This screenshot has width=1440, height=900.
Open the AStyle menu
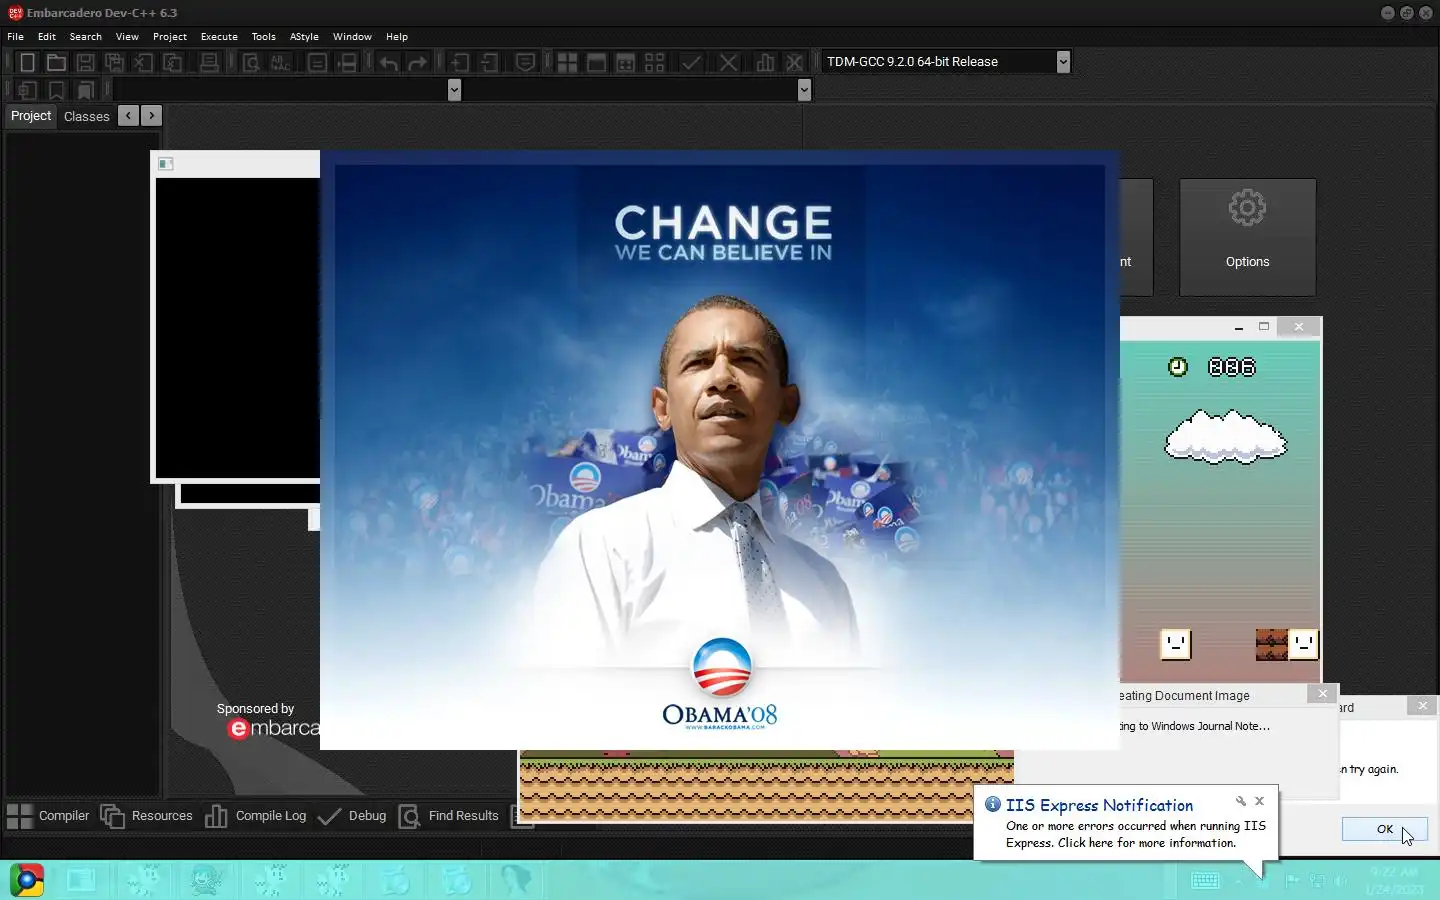(304, 36)
